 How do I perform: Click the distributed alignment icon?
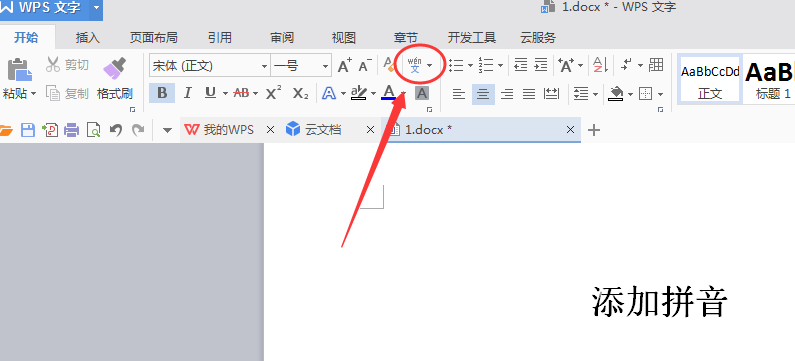pos(551,94)
